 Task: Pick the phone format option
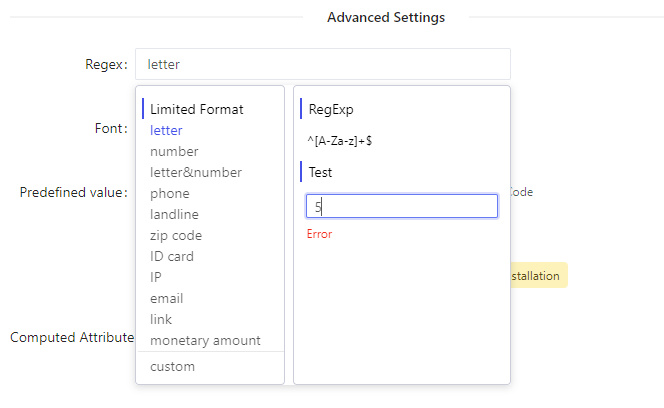(x=169, y=194)
